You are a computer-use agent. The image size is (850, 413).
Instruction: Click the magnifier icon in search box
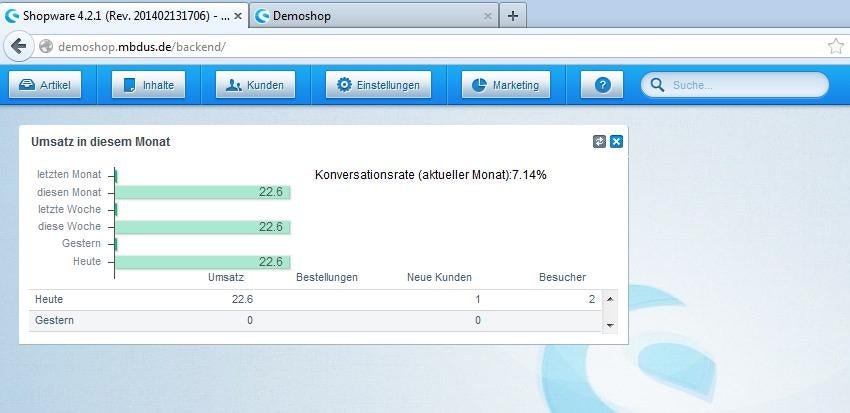click(657, 85)
